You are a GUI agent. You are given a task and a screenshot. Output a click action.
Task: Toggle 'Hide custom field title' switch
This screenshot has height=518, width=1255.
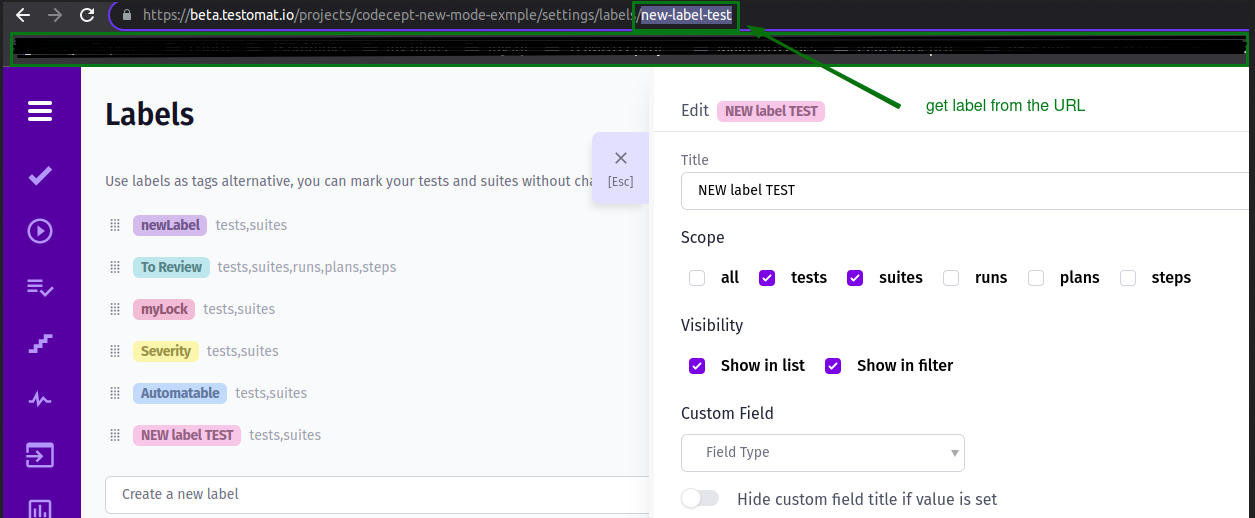(x=700, y=499)
